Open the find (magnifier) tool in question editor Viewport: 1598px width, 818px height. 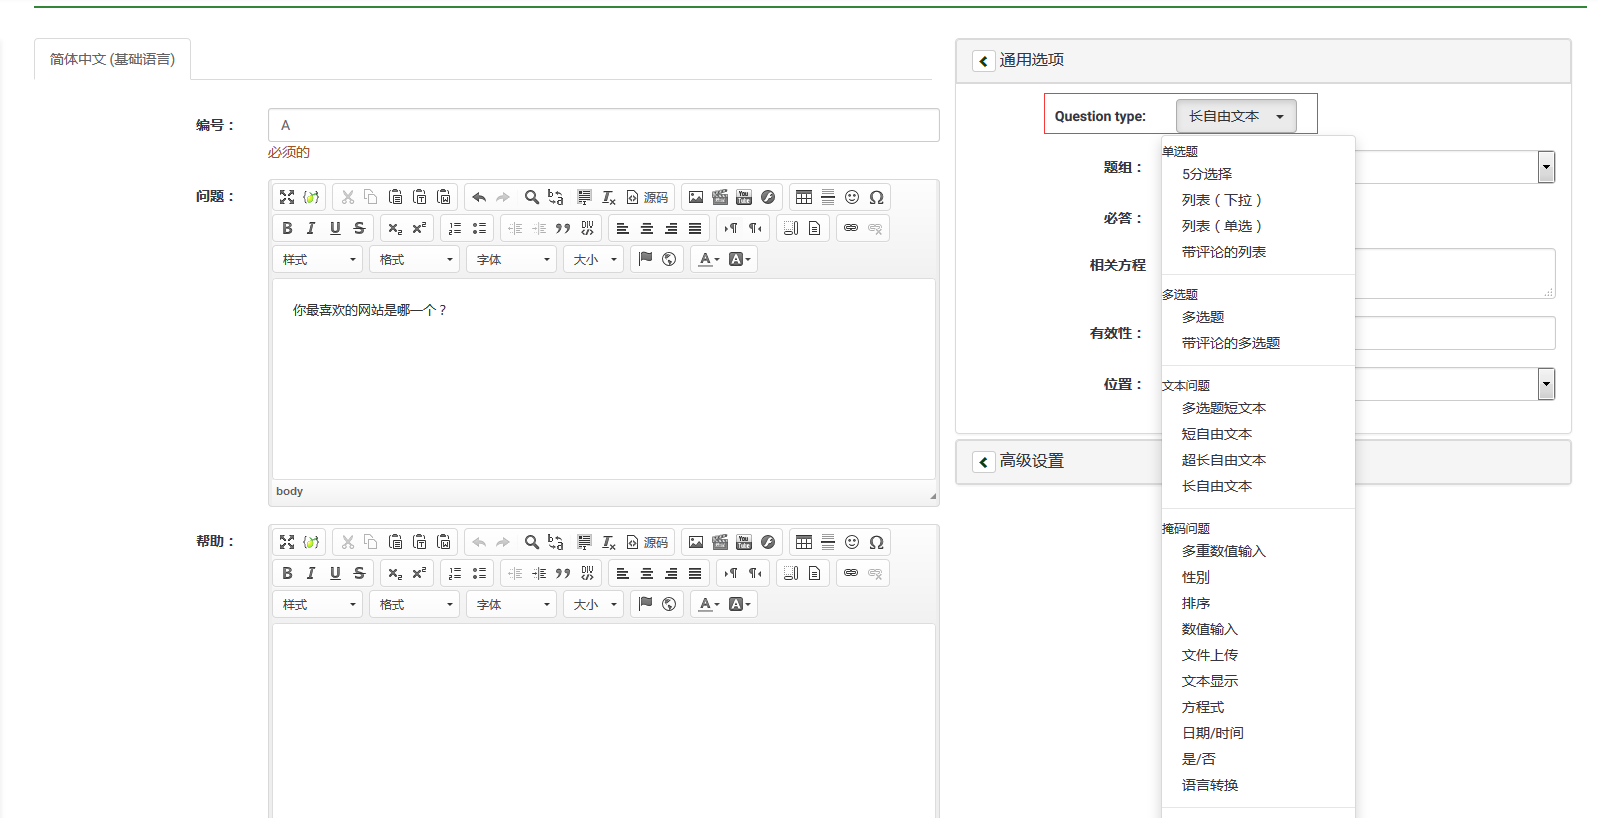coord(532,197)
